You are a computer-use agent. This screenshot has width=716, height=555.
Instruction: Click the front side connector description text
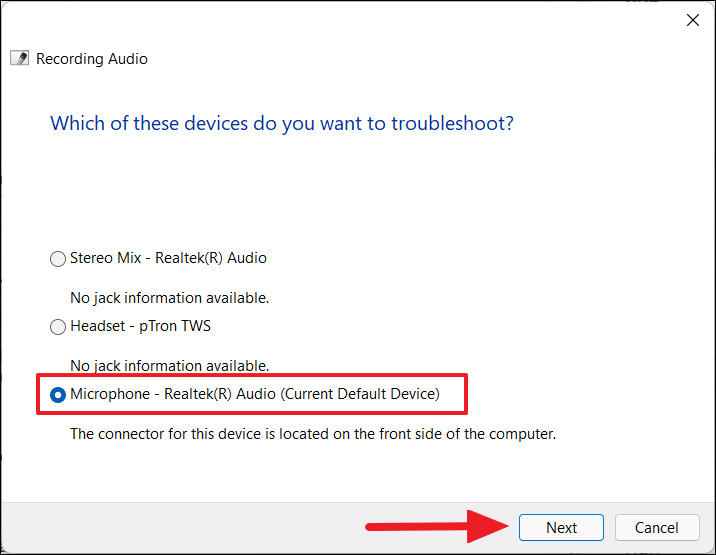[x=313, y=434]
